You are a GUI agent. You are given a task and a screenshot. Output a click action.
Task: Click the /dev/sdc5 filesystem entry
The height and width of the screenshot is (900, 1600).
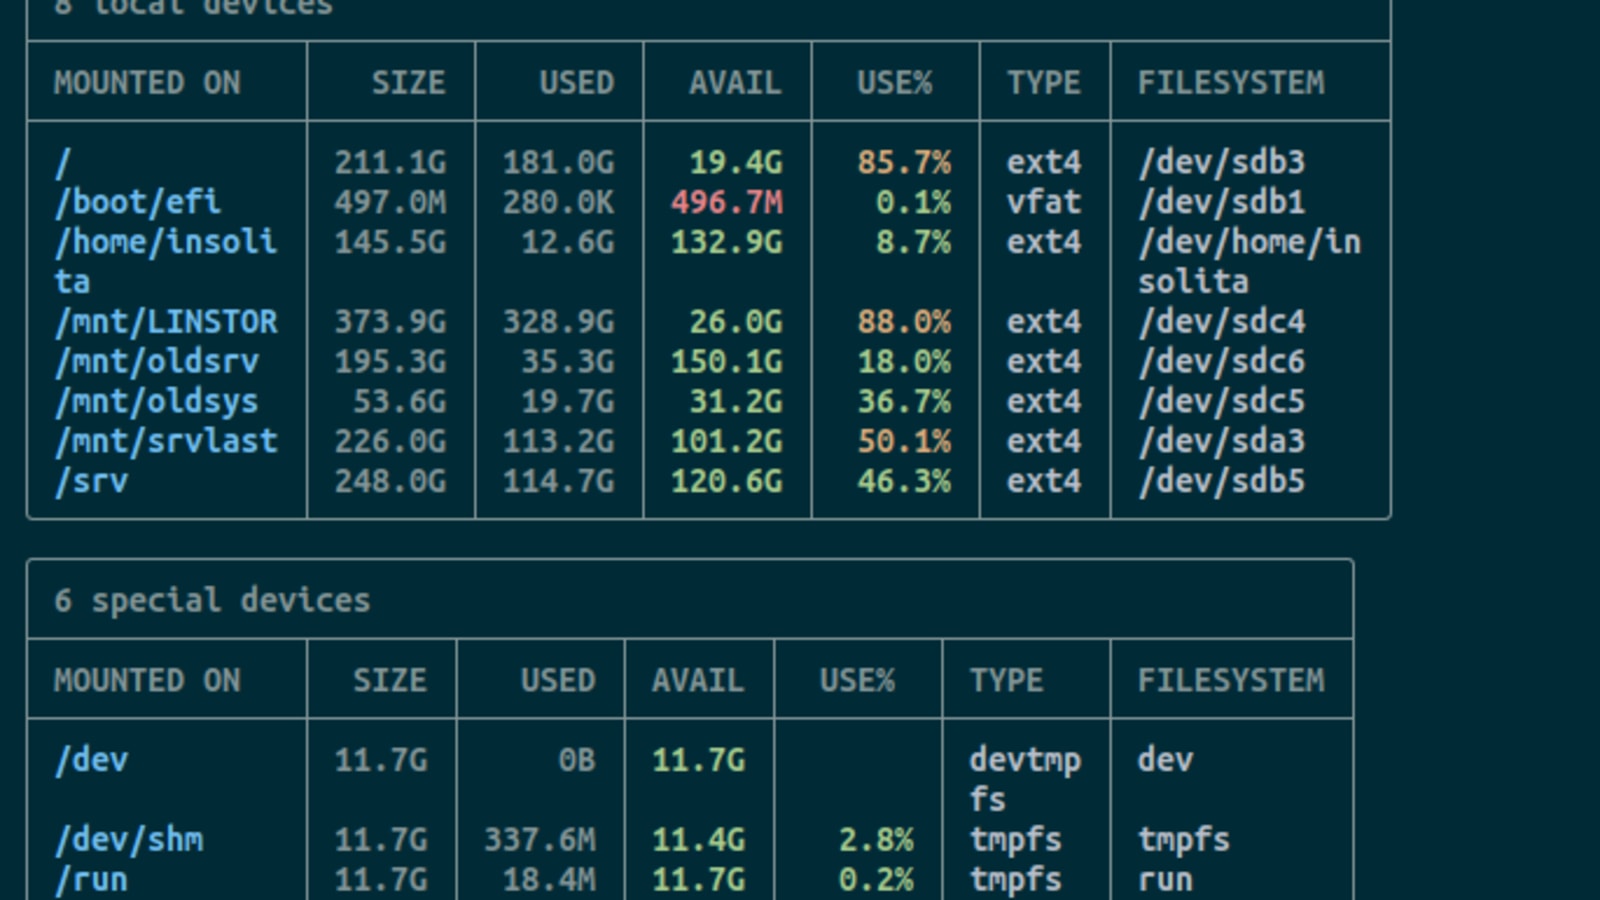point(1222,402)
